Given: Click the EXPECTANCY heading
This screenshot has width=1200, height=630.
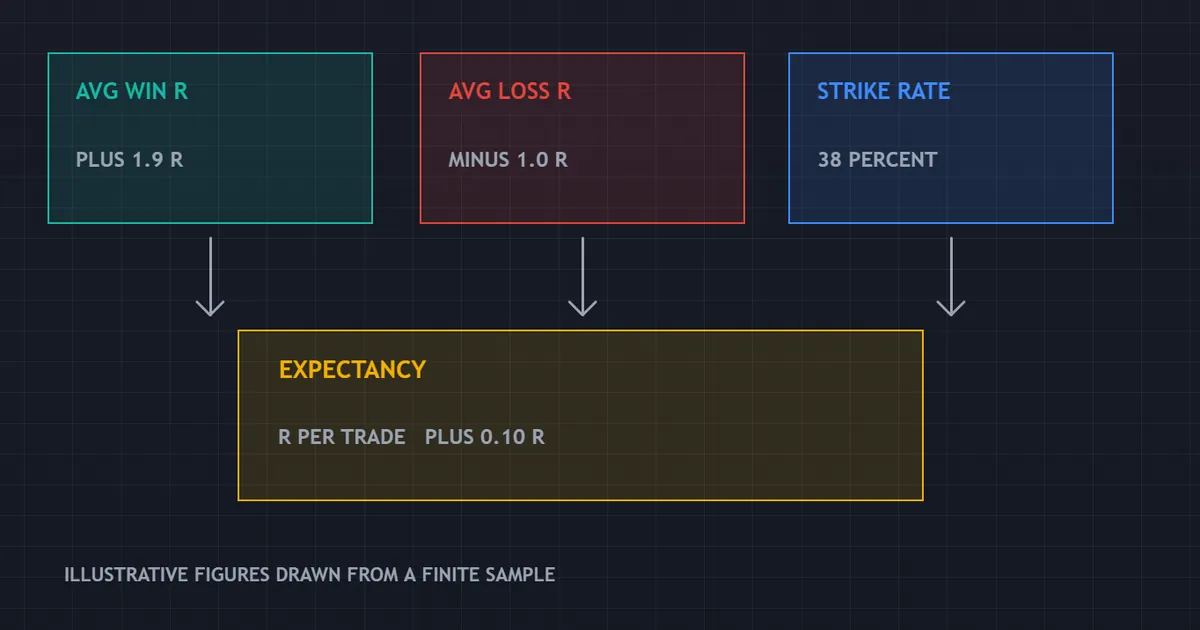Looking at the screenshot, I should [x=352, y=369].
